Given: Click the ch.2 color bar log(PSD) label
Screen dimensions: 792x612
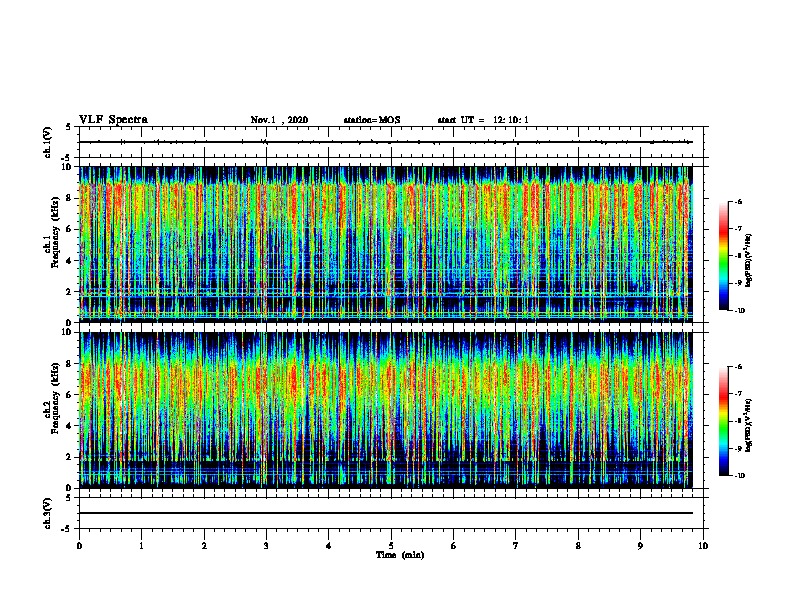Looking at the screenshot, I should pyautogui.click(x=749, y=425).
